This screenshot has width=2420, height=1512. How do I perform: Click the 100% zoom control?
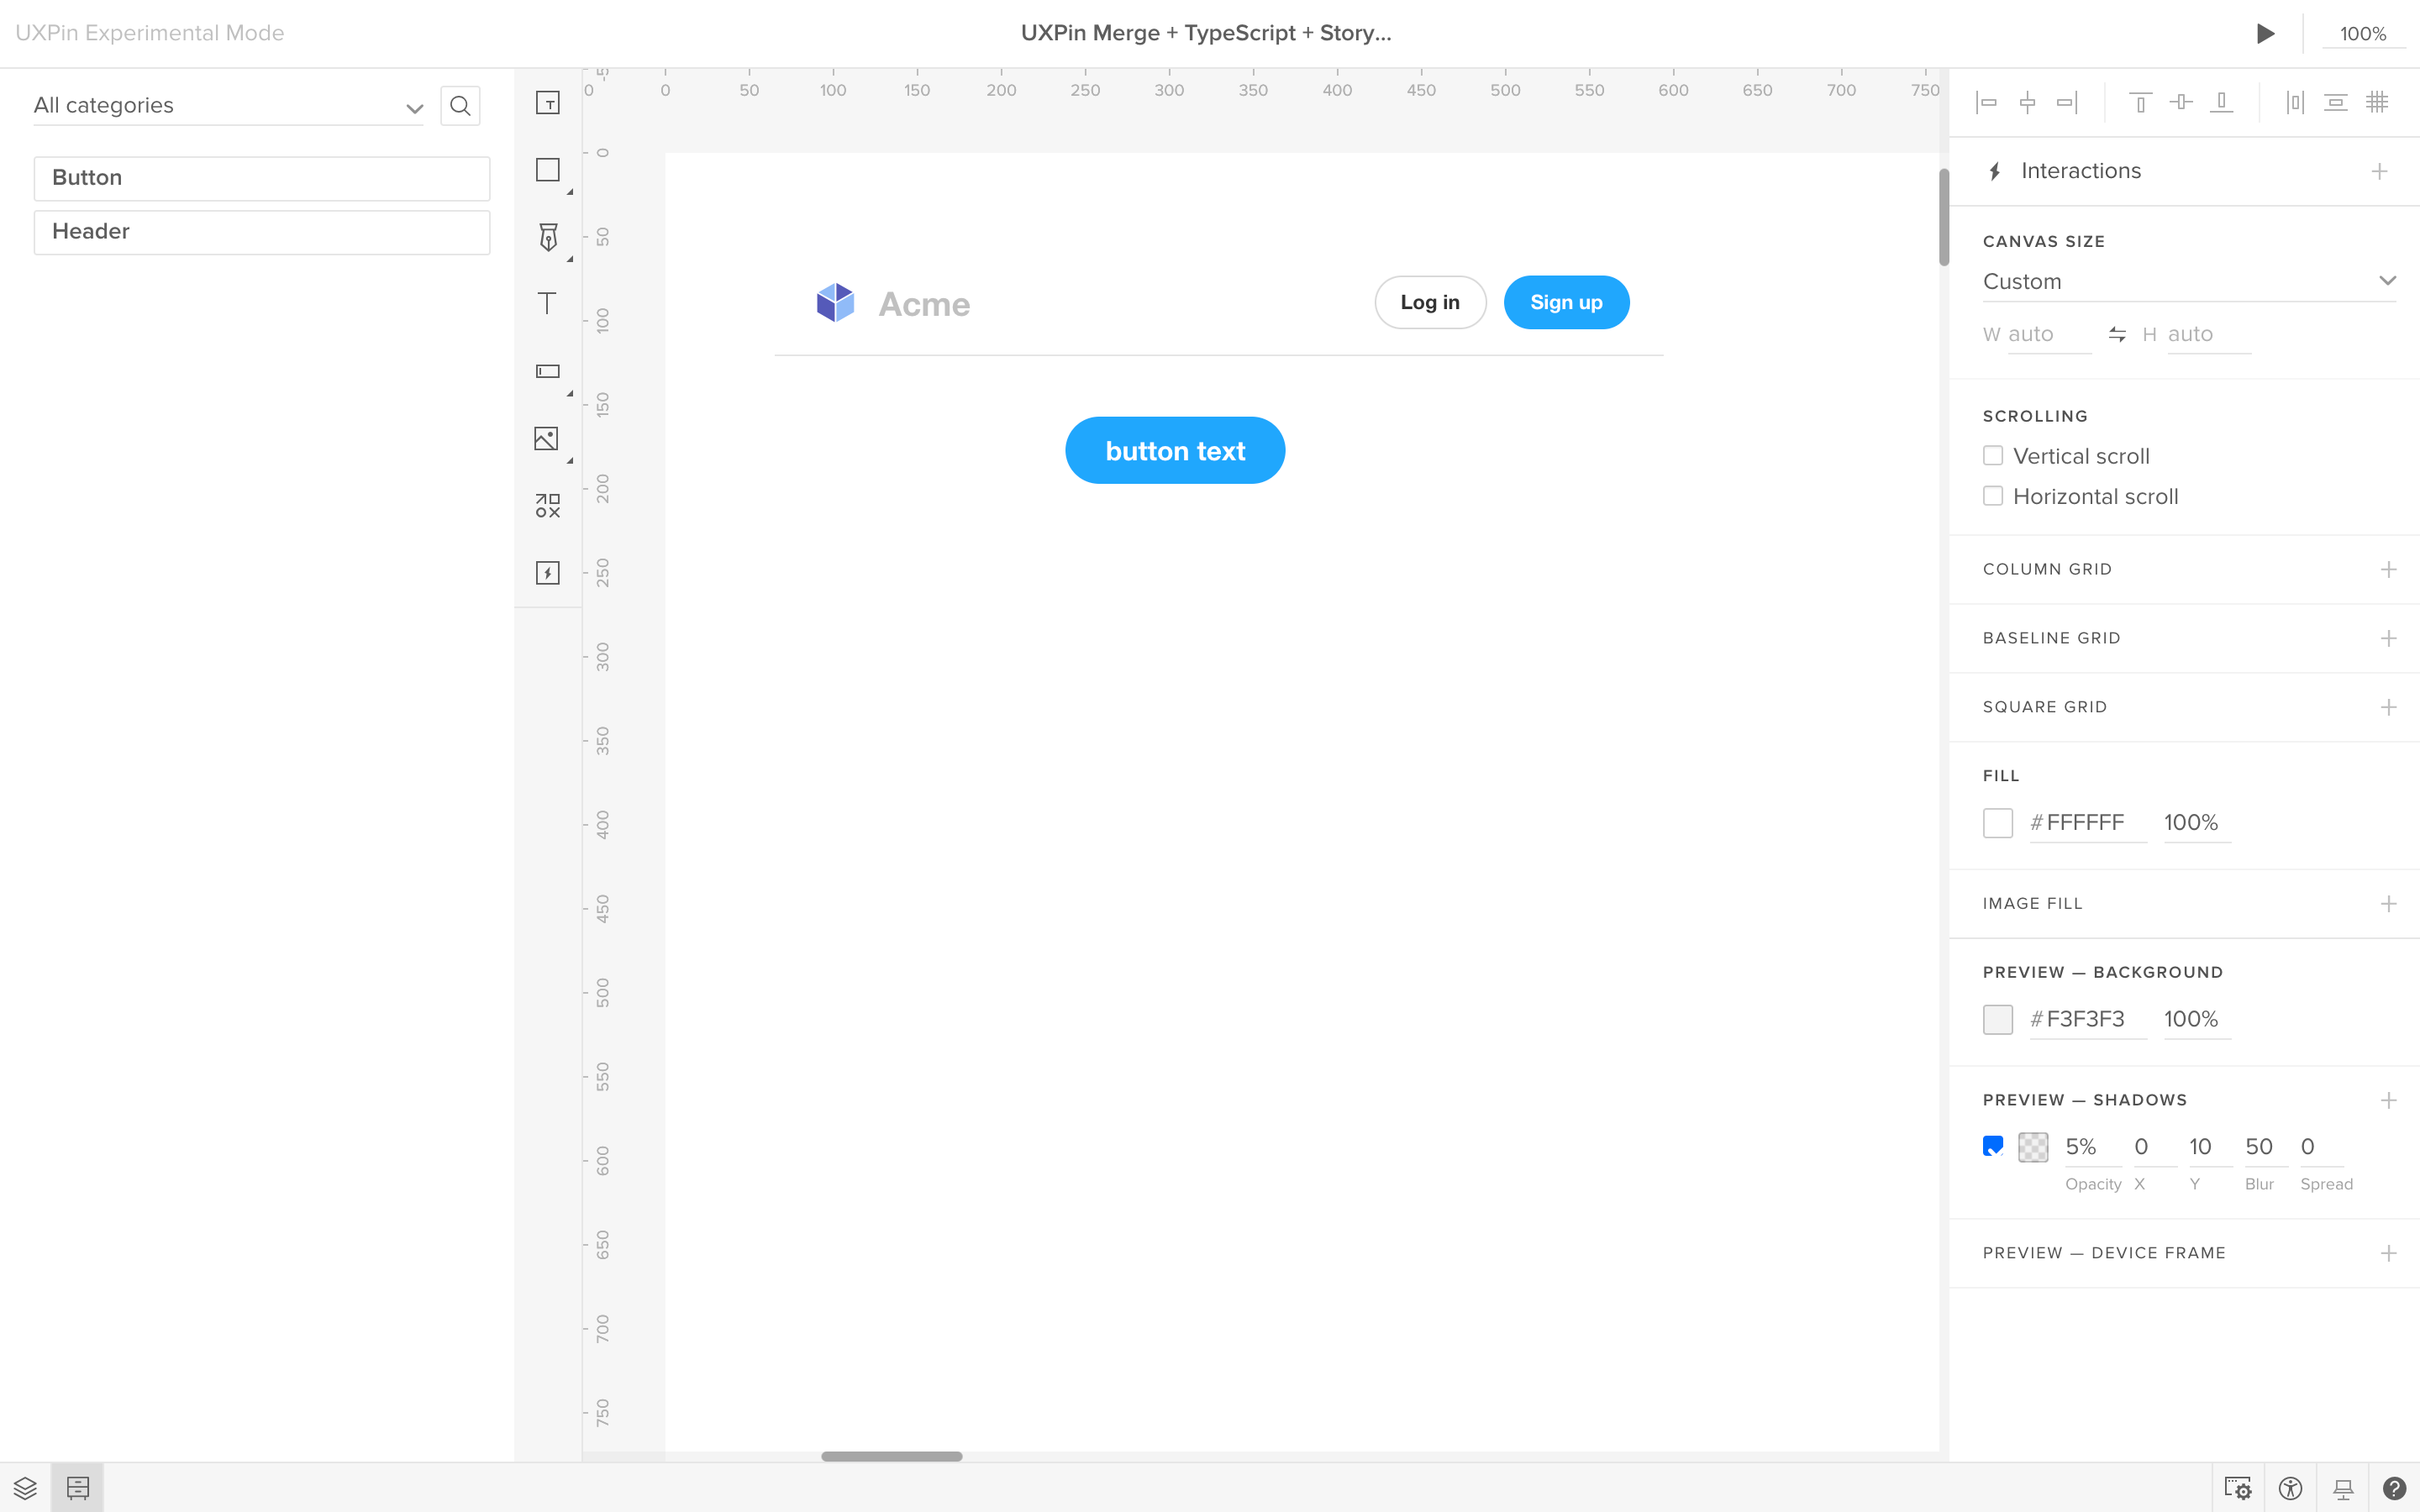[2362, 32]
